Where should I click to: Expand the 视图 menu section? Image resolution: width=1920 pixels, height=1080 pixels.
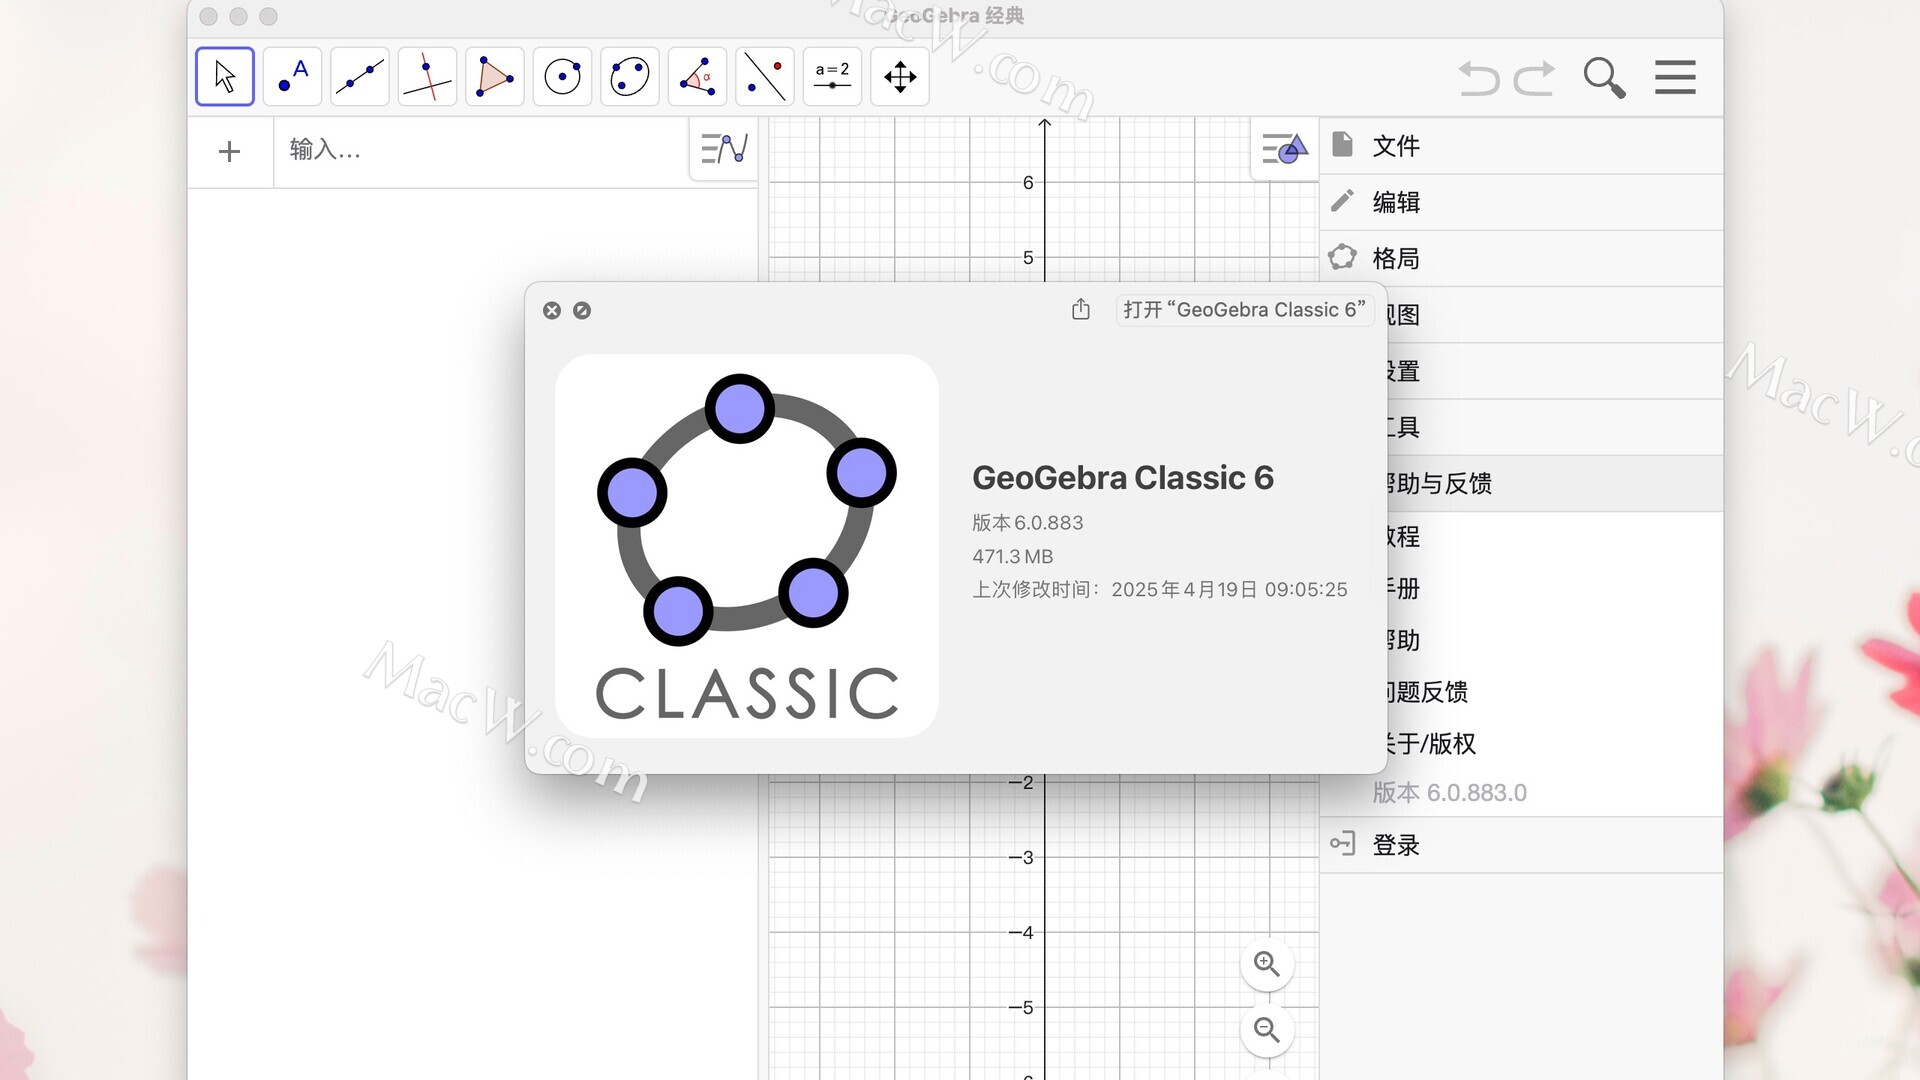1553,315
